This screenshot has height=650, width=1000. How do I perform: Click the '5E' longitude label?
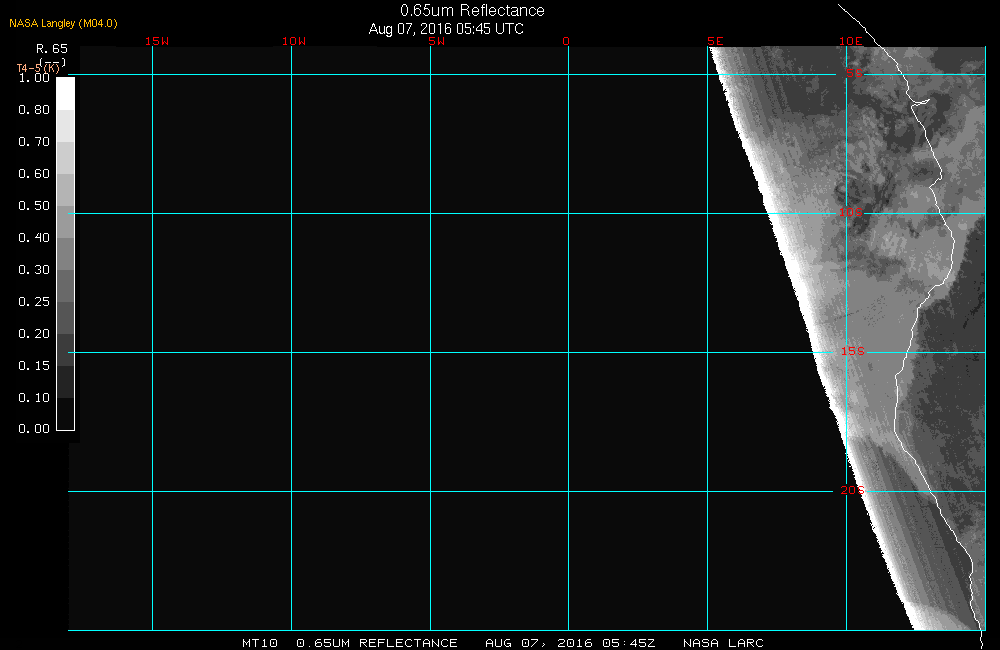pos(715,41)
